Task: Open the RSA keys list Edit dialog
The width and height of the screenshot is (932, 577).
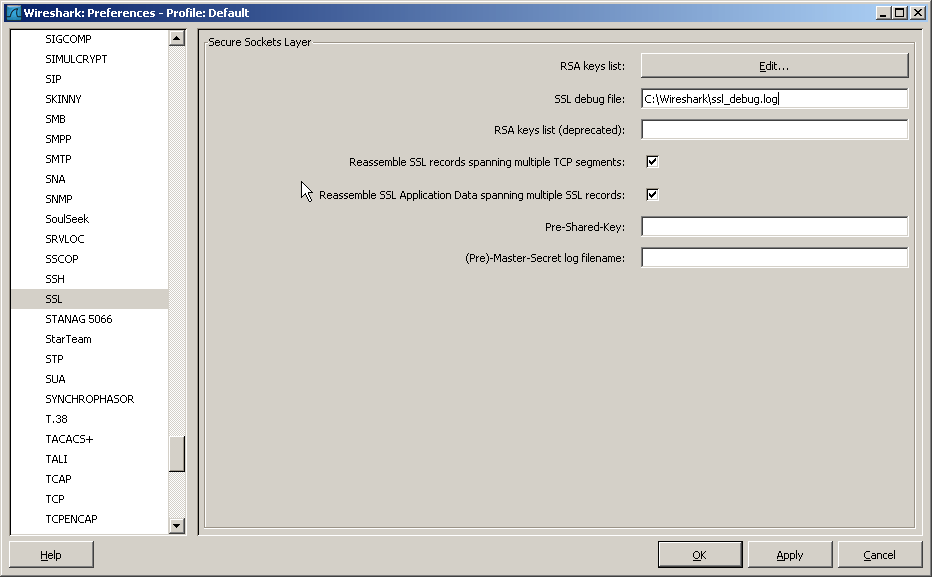Action: click(x=776, y=65)
